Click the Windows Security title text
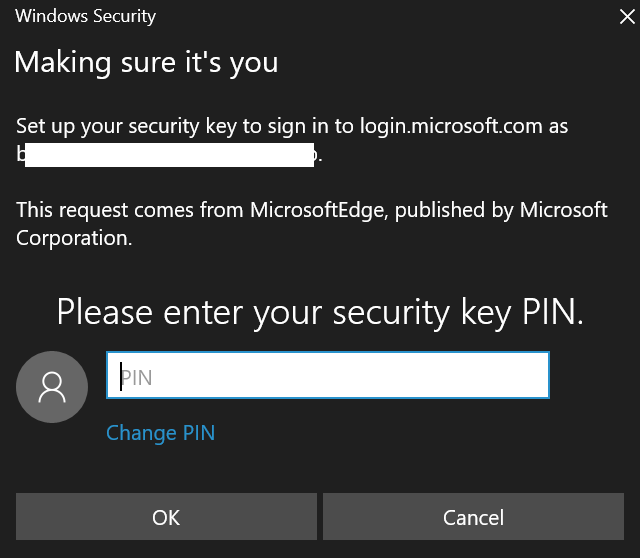The image size is (640, 558). click(86, 16)
